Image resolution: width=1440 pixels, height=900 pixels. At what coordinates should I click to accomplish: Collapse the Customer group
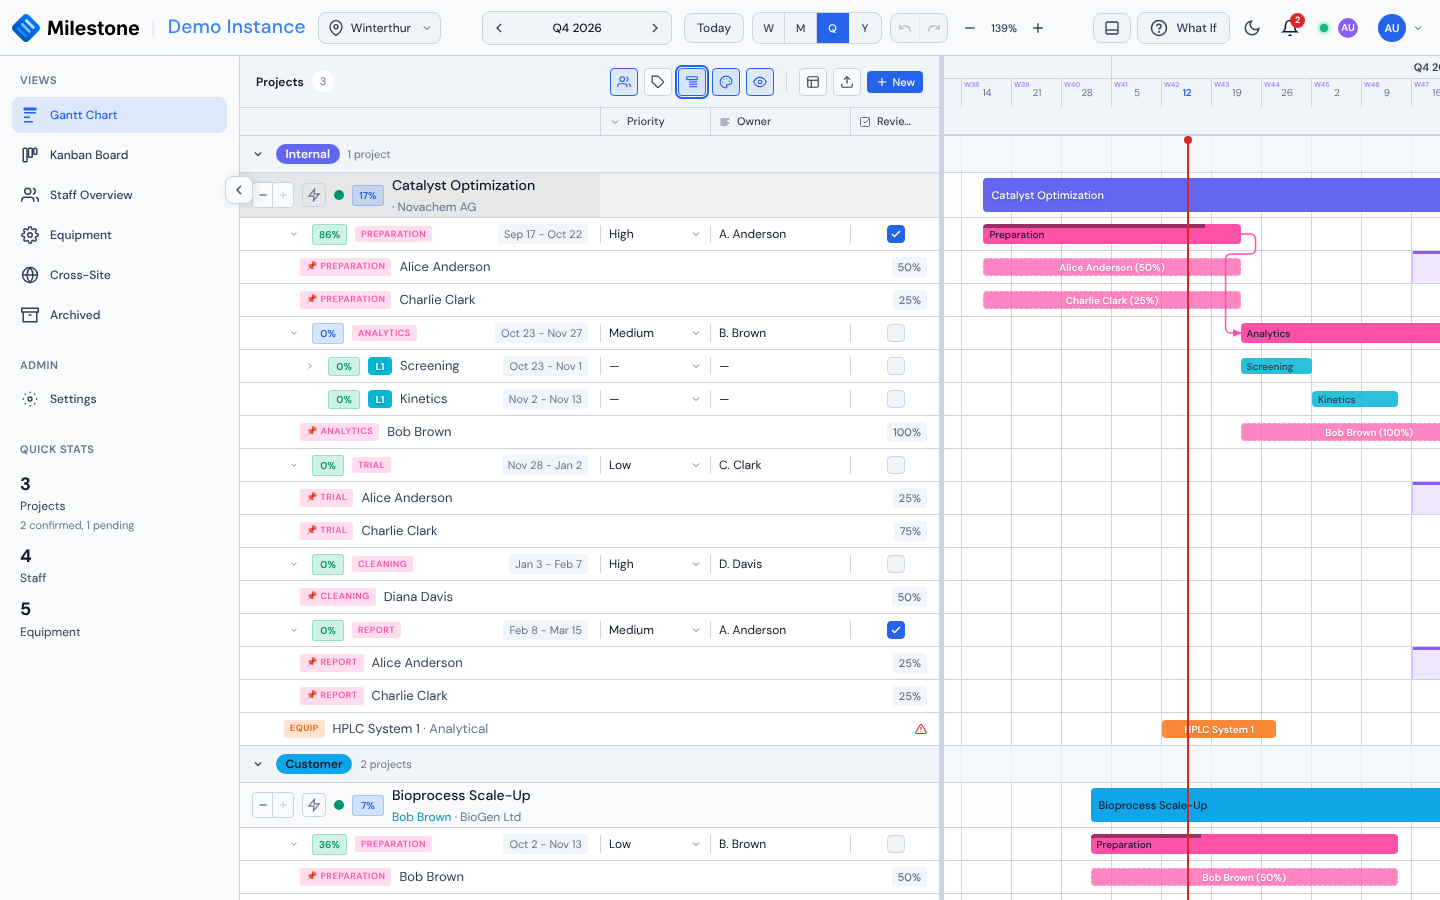pos(258,764)
